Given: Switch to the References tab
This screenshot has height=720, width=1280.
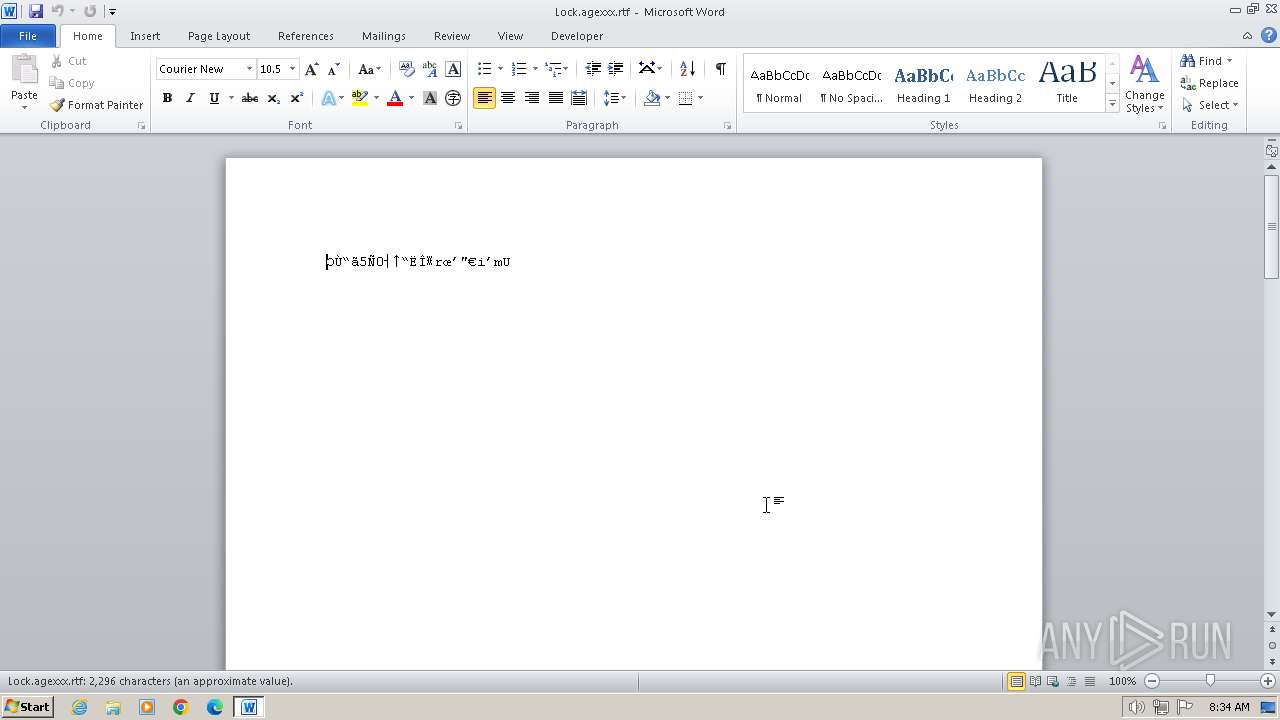Looking at the screenshot, I should (x=306, y=36).
